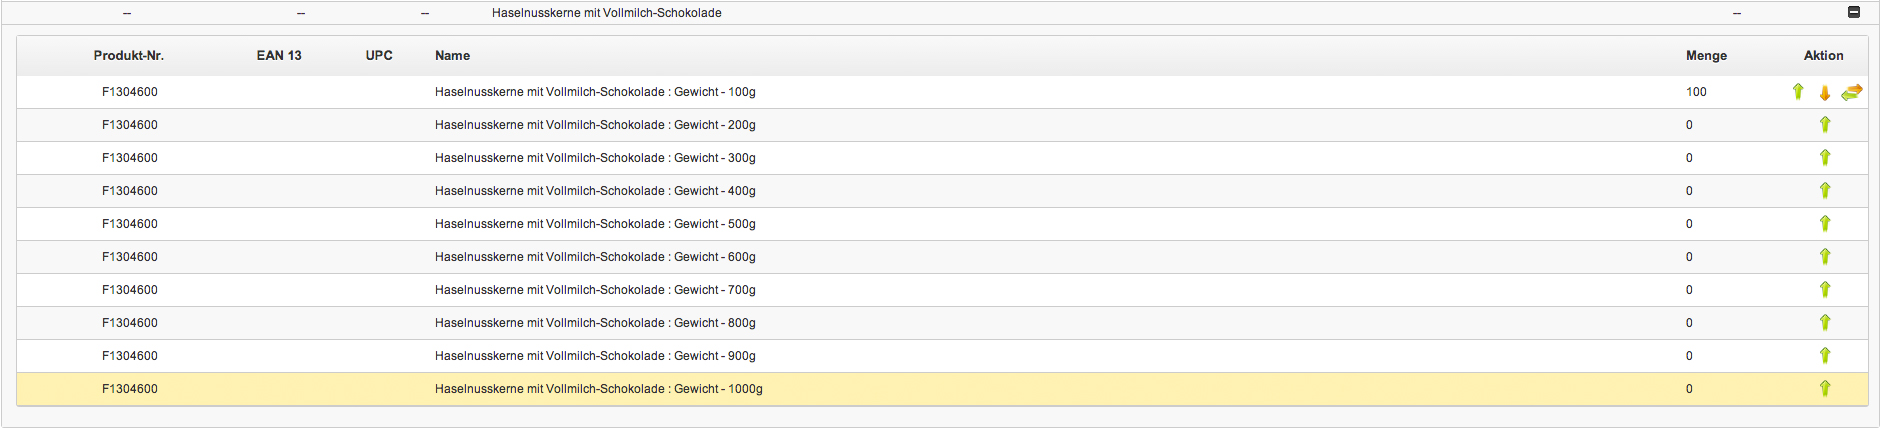Click green up arrow in 400g row
The height and width of the screenshot is (428, 1880).
[x=1825, y=191]
